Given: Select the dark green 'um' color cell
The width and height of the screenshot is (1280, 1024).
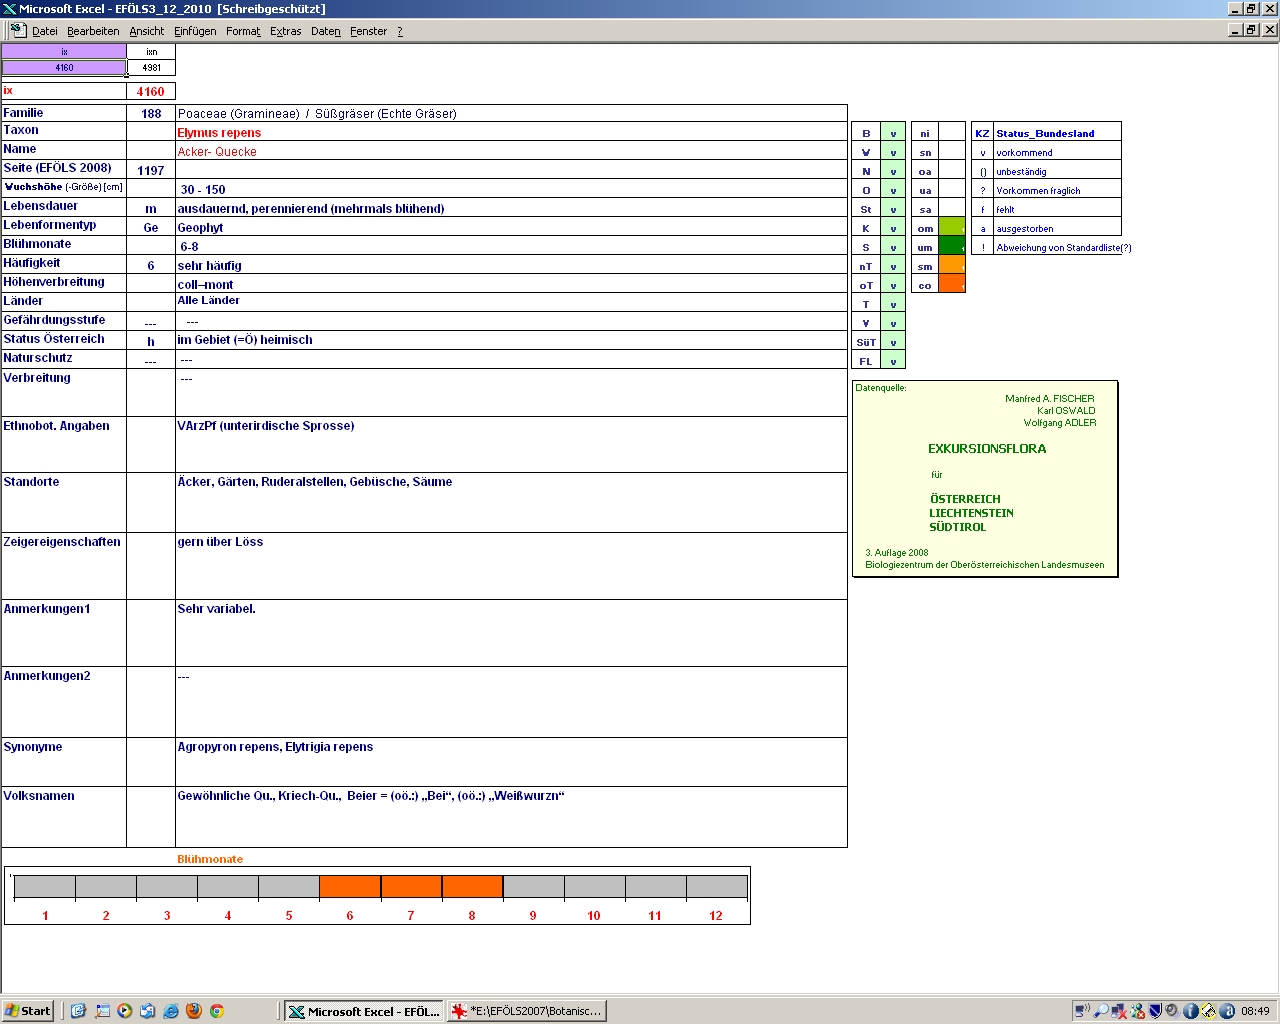Looking at the screenshot, I should pos(951,247).
